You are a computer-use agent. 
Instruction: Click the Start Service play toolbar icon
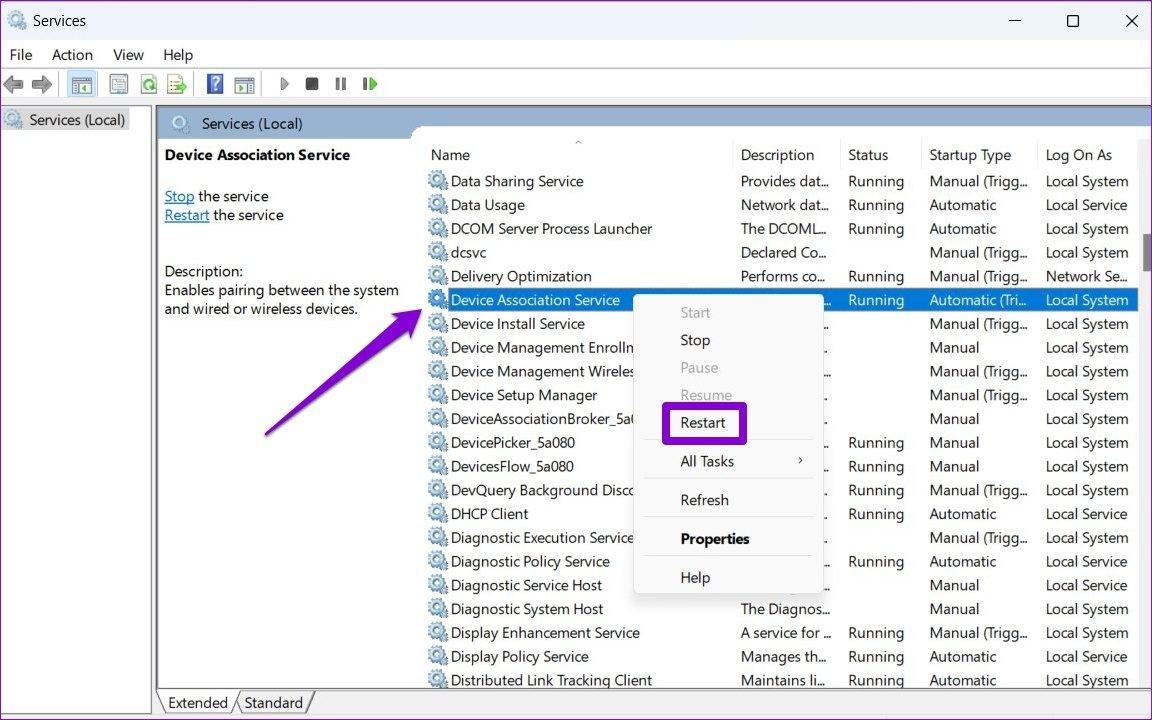pos(284,84)
